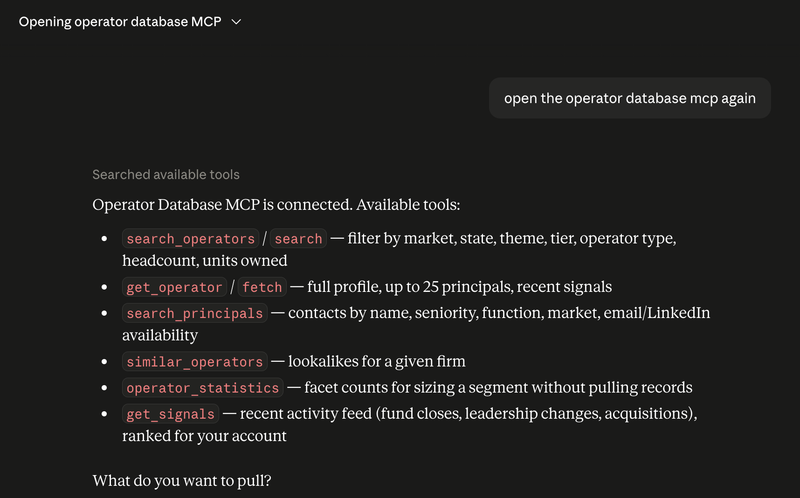Click the similar_operators code tag

coord(194,361)
